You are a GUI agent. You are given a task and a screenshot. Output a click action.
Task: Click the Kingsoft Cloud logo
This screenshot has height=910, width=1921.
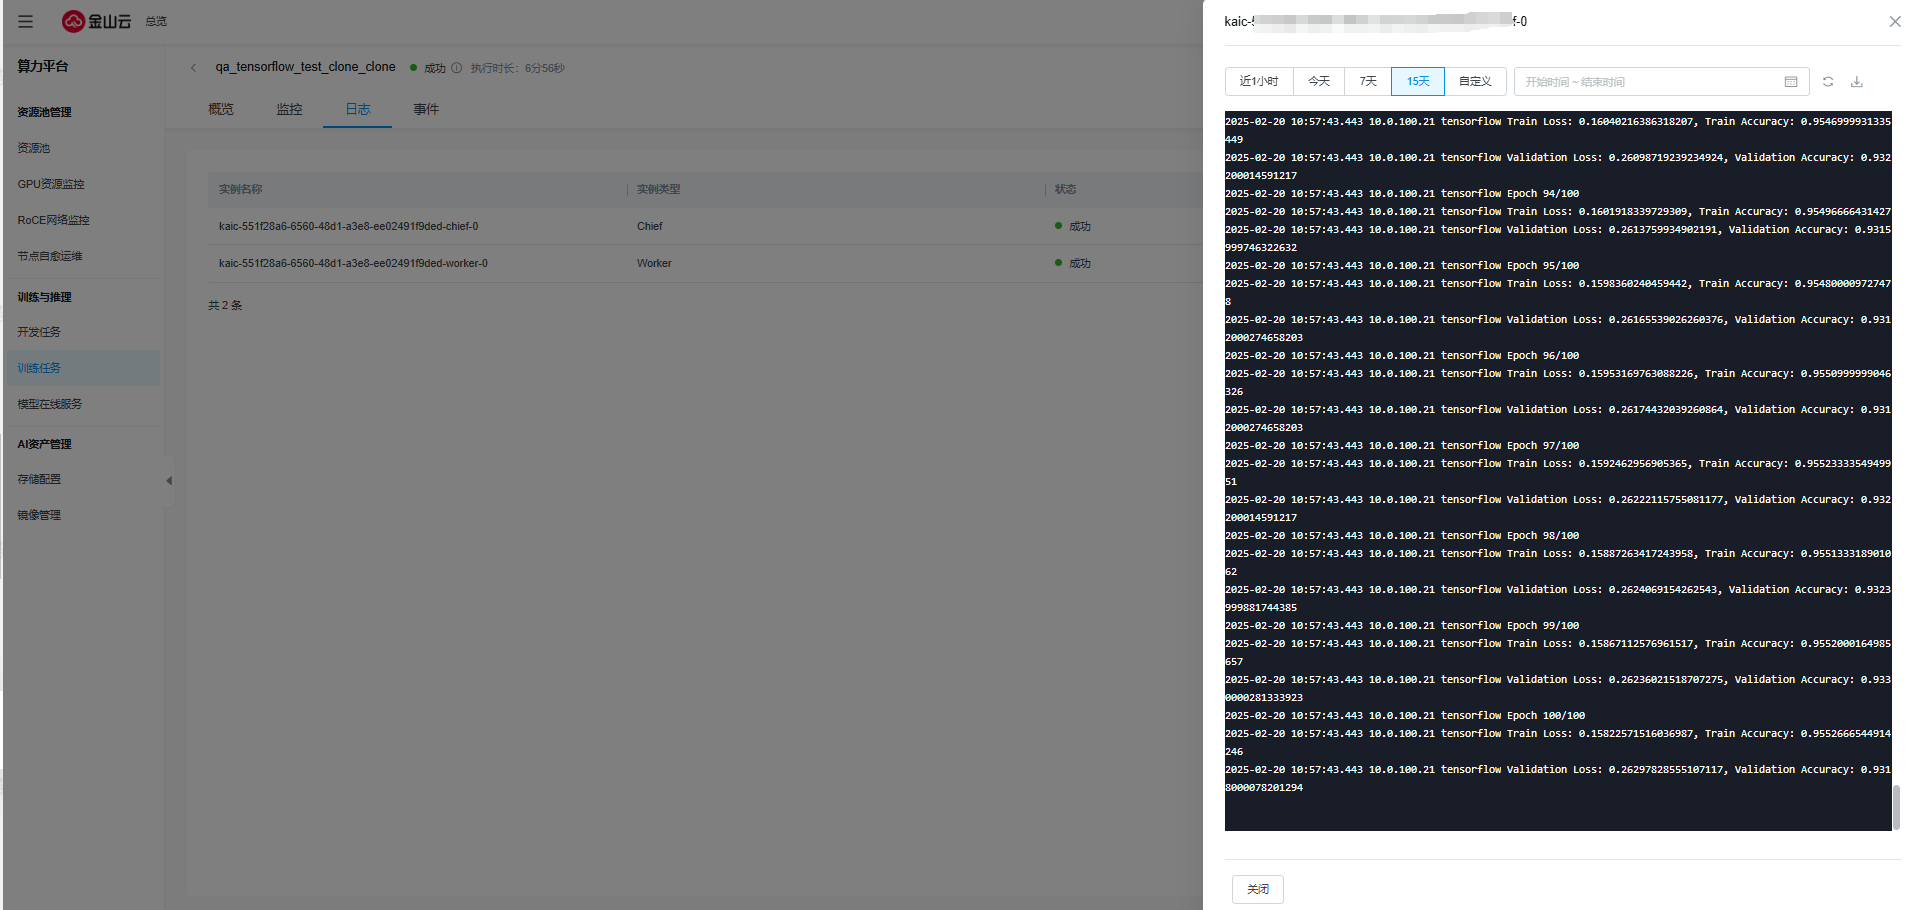[96, 21]
